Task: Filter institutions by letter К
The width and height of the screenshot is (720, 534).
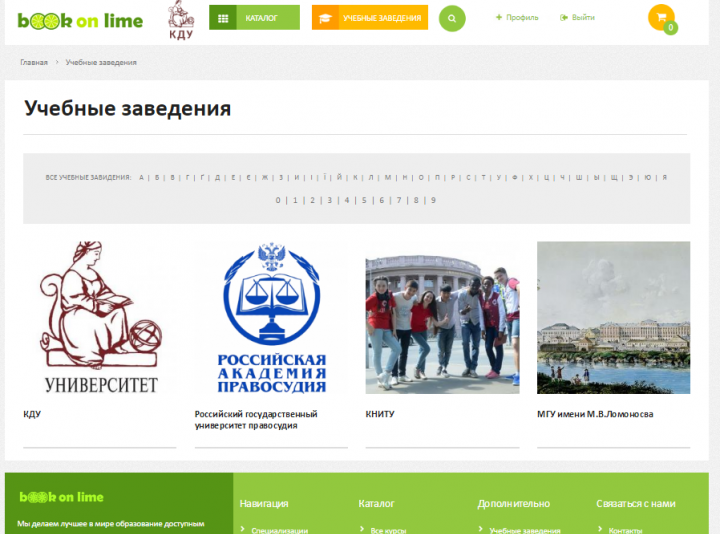Action: pyautogui.click(x=355, y=177)
